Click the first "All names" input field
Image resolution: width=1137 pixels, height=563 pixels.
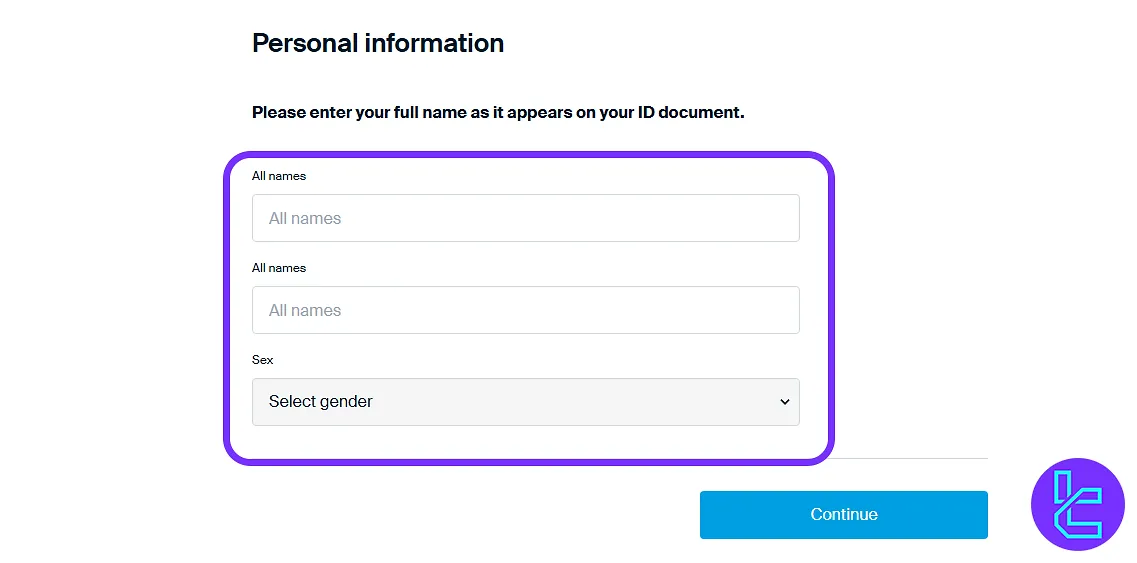pyautogui.click(x=525, y=218)
